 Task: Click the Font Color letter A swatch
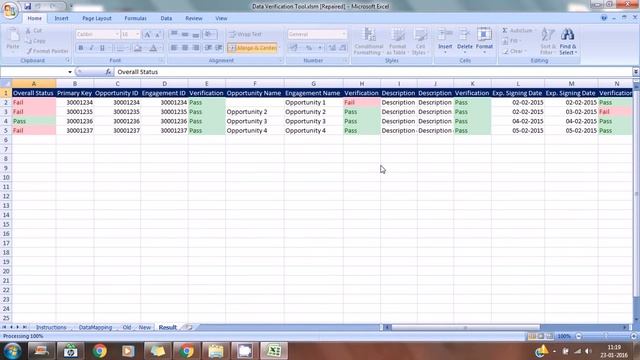coord(153,48)
